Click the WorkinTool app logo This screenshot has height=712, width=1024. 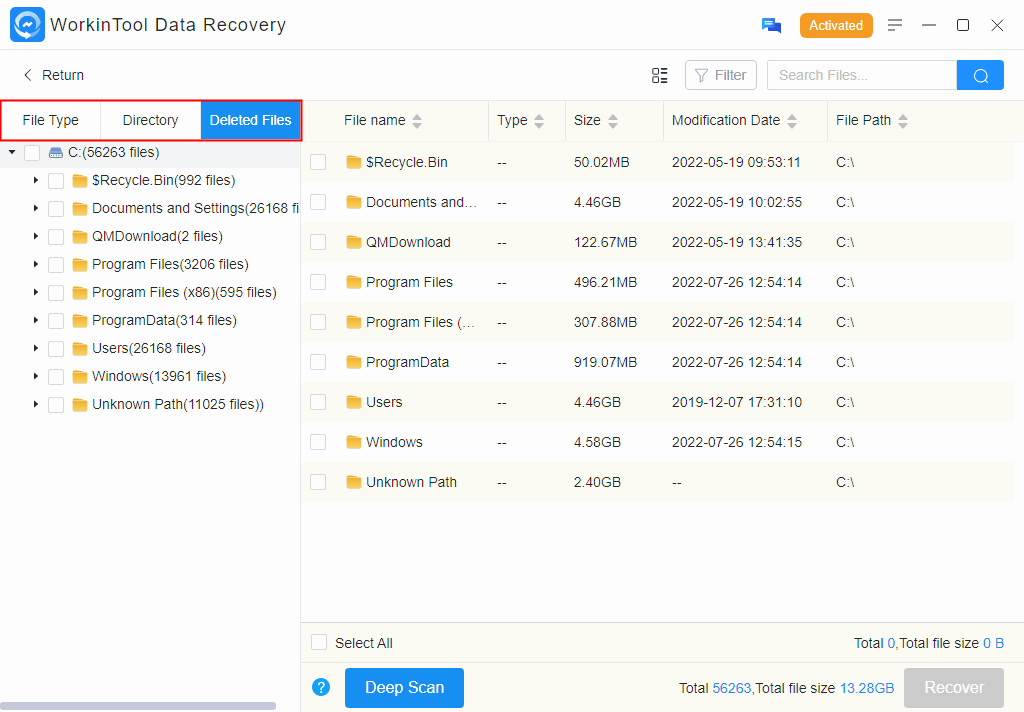[x=27, y=25]
